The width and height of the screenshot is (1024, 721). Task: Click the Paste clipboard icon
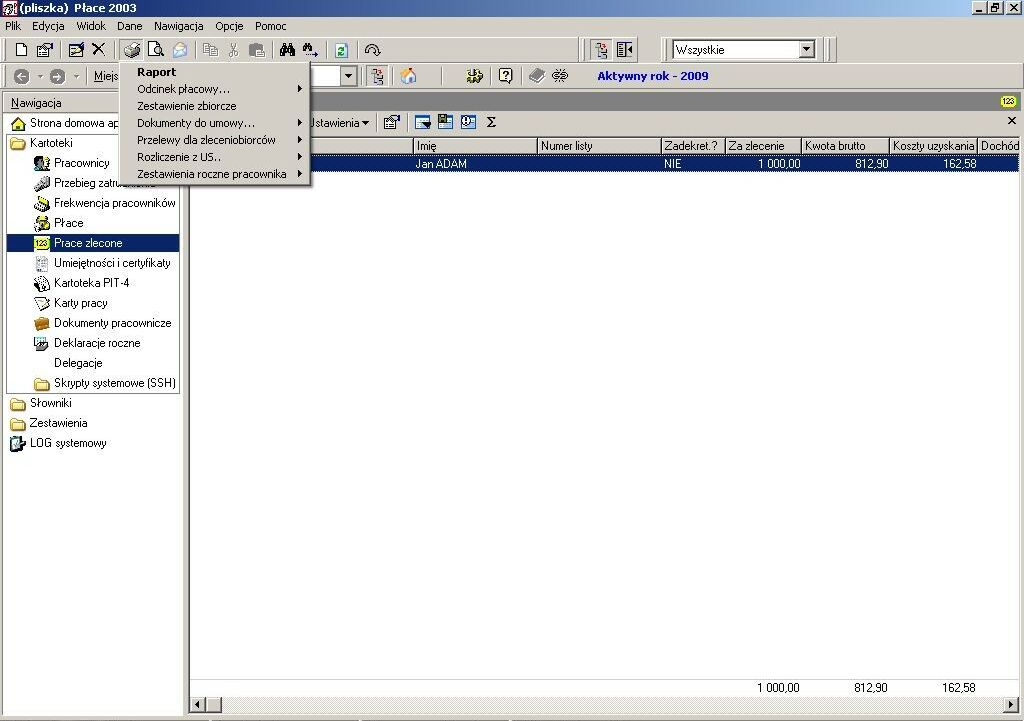tap(257, 50)
